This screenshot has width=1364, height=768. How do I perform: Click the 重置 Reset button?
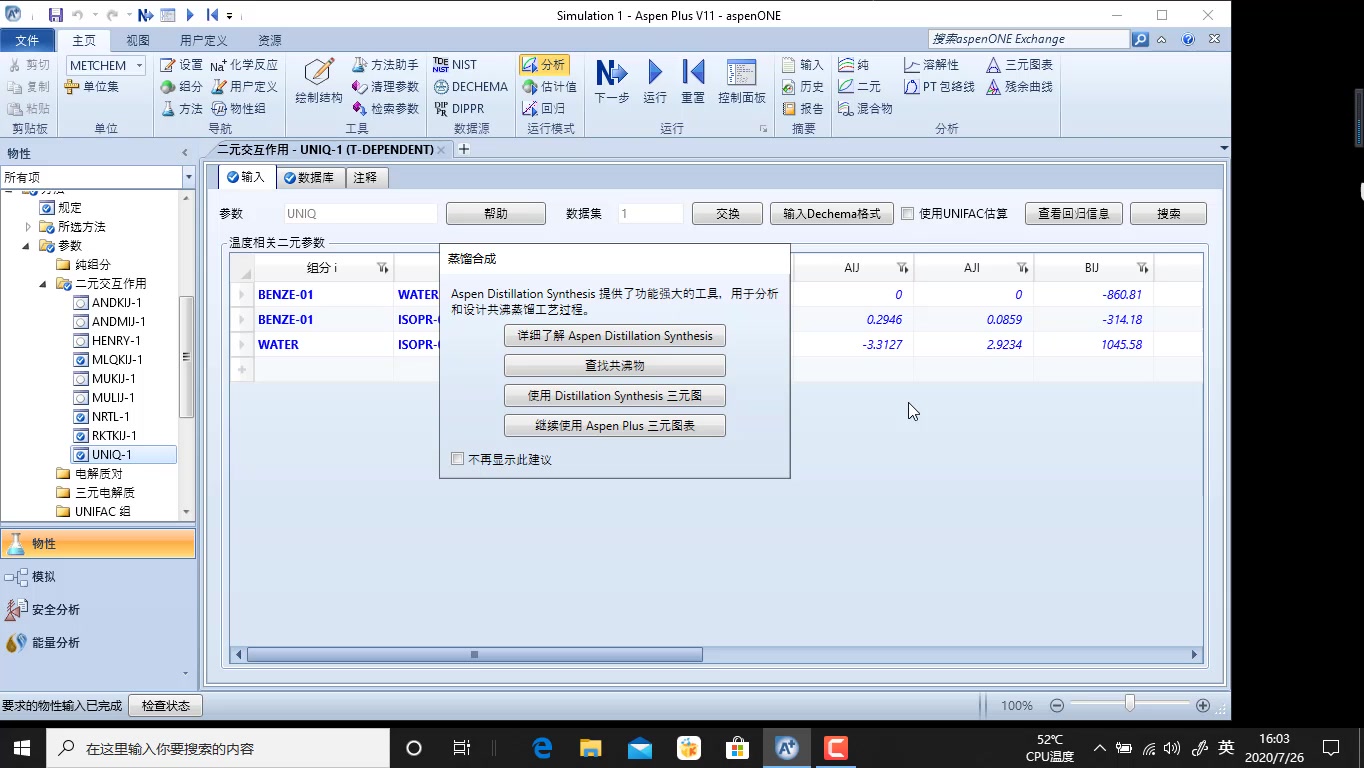click(x=693, y=81)
